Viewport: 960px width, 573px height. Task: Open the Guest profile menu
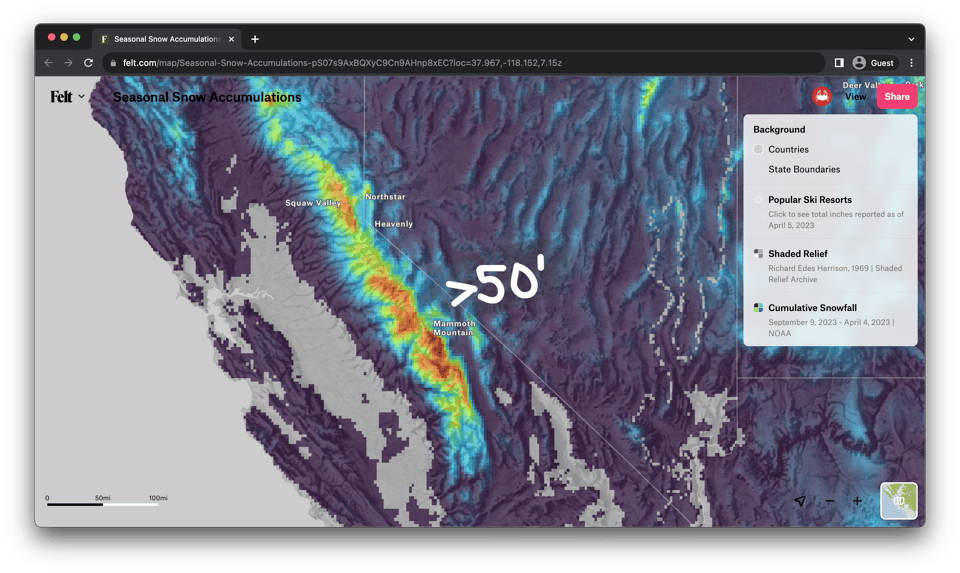pos(873,63)
